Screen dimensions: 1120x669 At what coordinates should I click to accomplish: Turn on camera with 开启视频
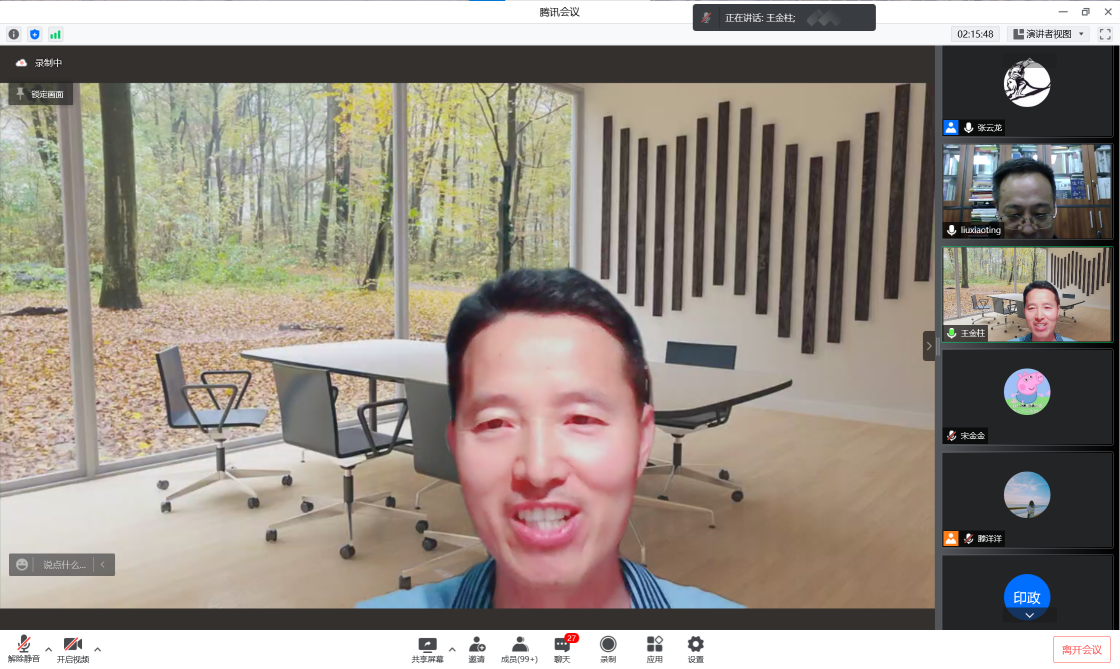(x=72, y=649)
